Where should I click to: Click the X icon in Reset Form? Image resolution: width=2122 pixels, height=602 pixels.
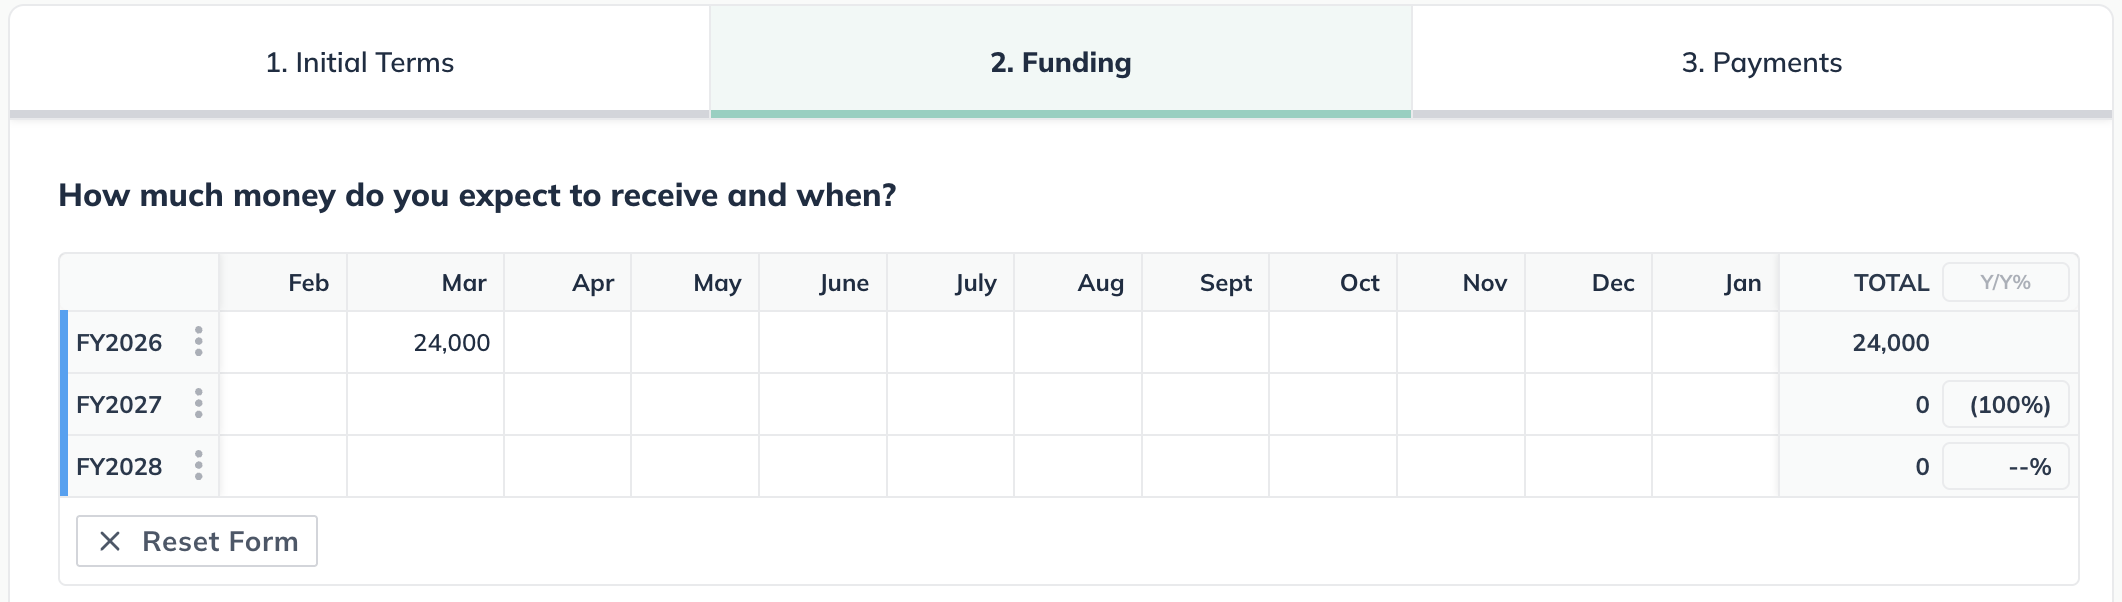(113, 541)
